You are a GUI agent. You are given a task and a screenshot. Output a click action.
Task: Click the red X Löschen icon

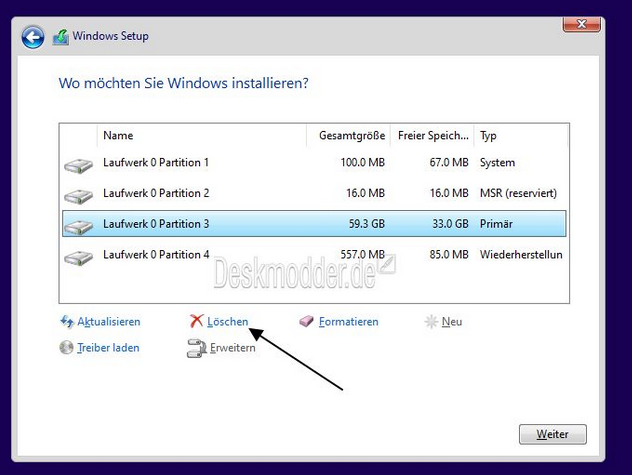click(196, 321)
